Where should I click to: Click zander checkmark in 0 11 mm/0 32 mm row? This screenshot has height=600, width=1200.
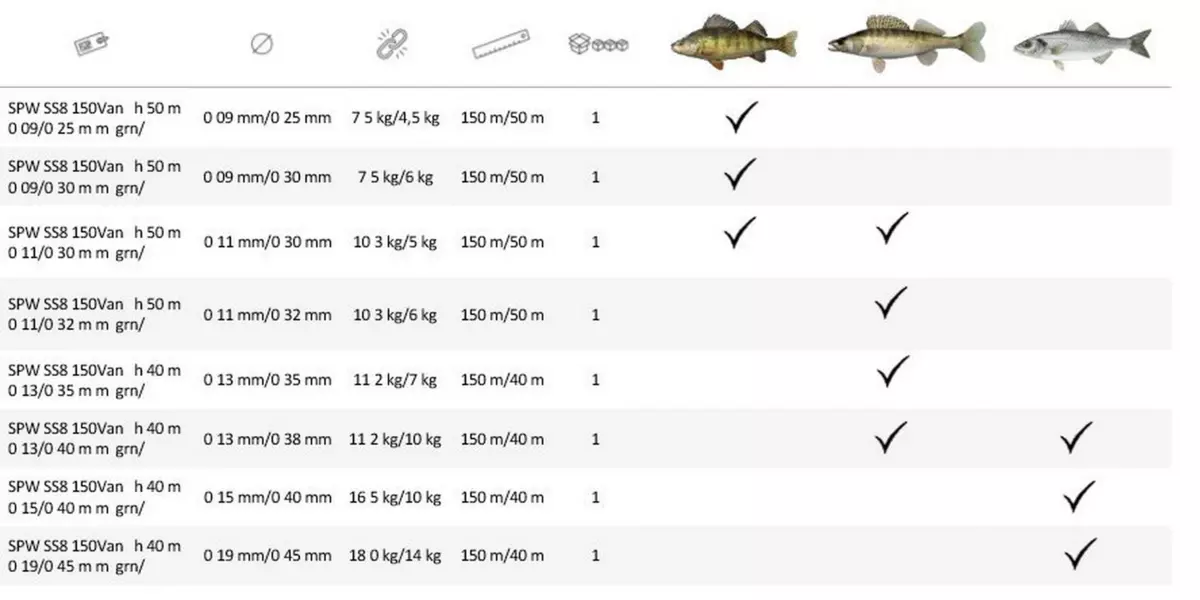point(890,302)
